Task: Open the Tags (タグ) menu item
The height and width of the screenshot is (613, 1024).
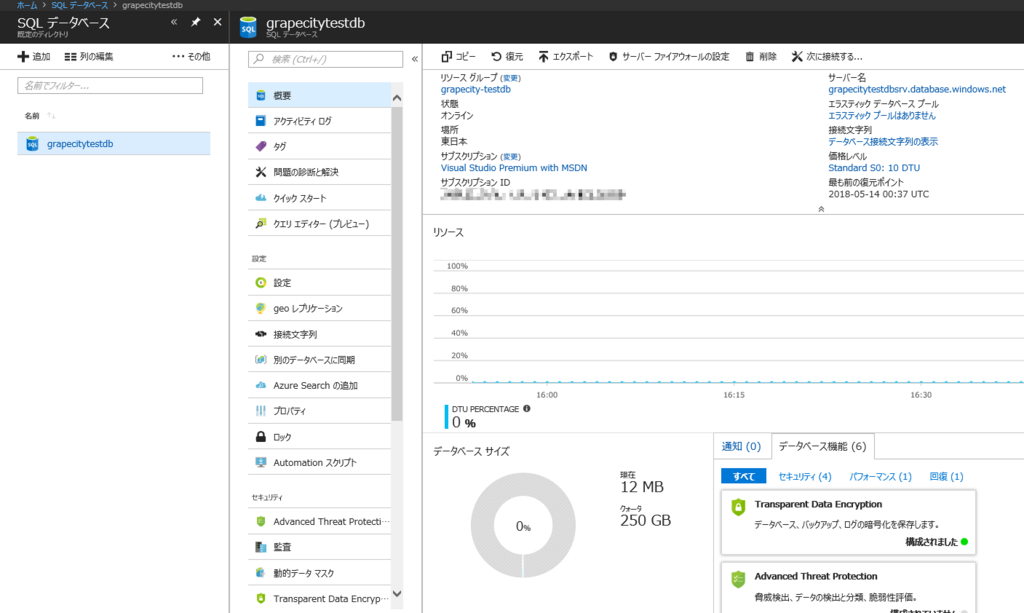Action: (319, 147)
